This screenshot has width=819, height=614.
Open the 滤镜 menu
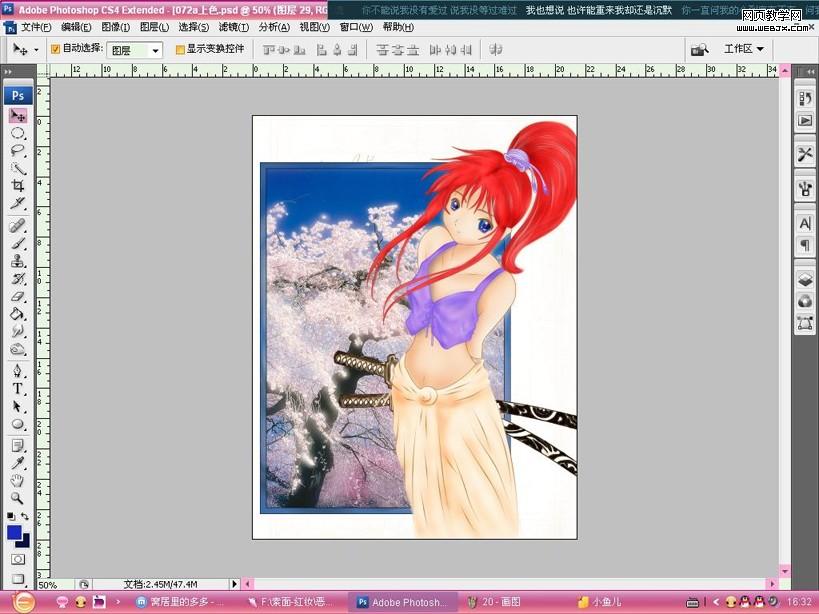coord(234,27)
